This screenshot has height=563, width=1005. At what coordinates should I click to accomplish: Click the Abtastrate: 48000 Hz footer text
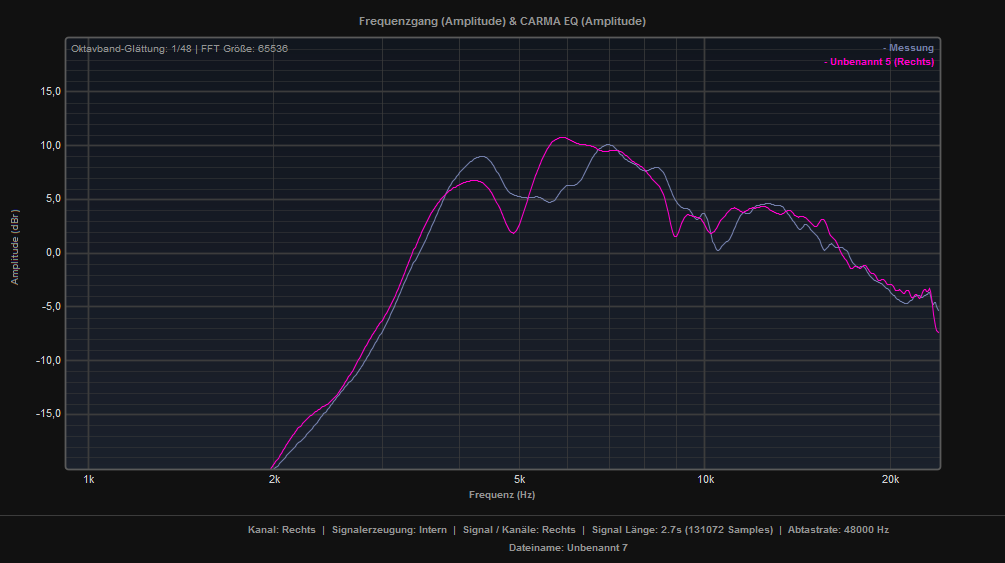838,530
